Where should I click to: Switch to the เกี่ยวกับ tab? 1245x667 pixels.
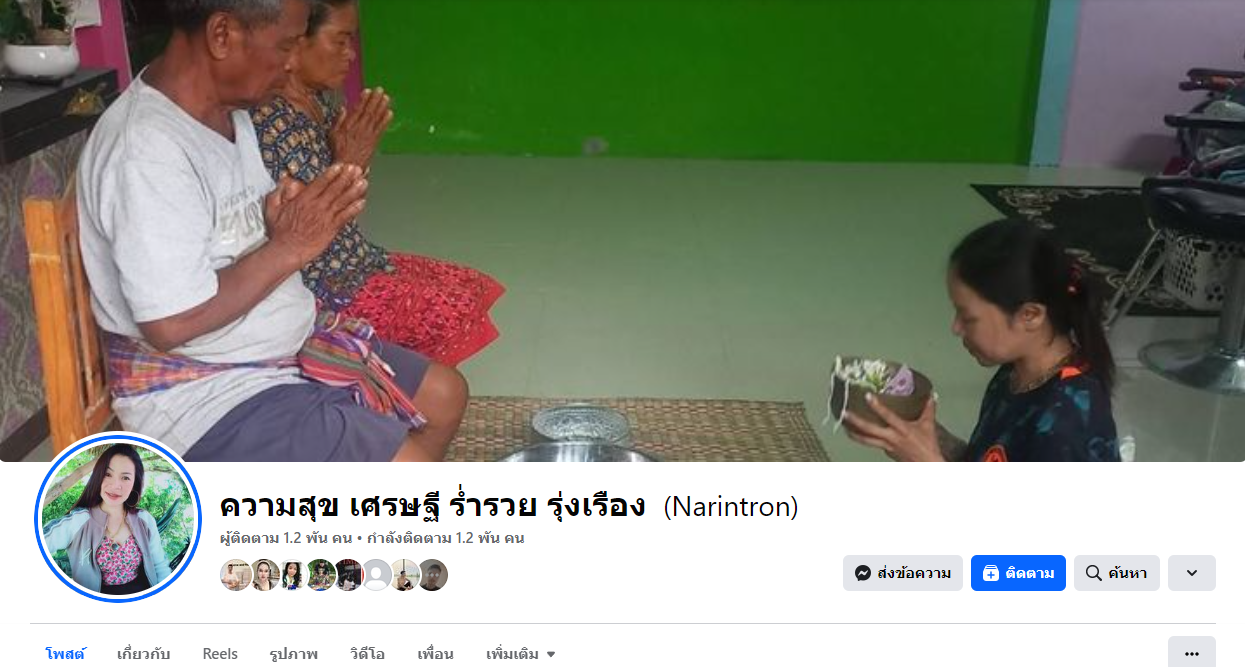click(x=143, y=654)
